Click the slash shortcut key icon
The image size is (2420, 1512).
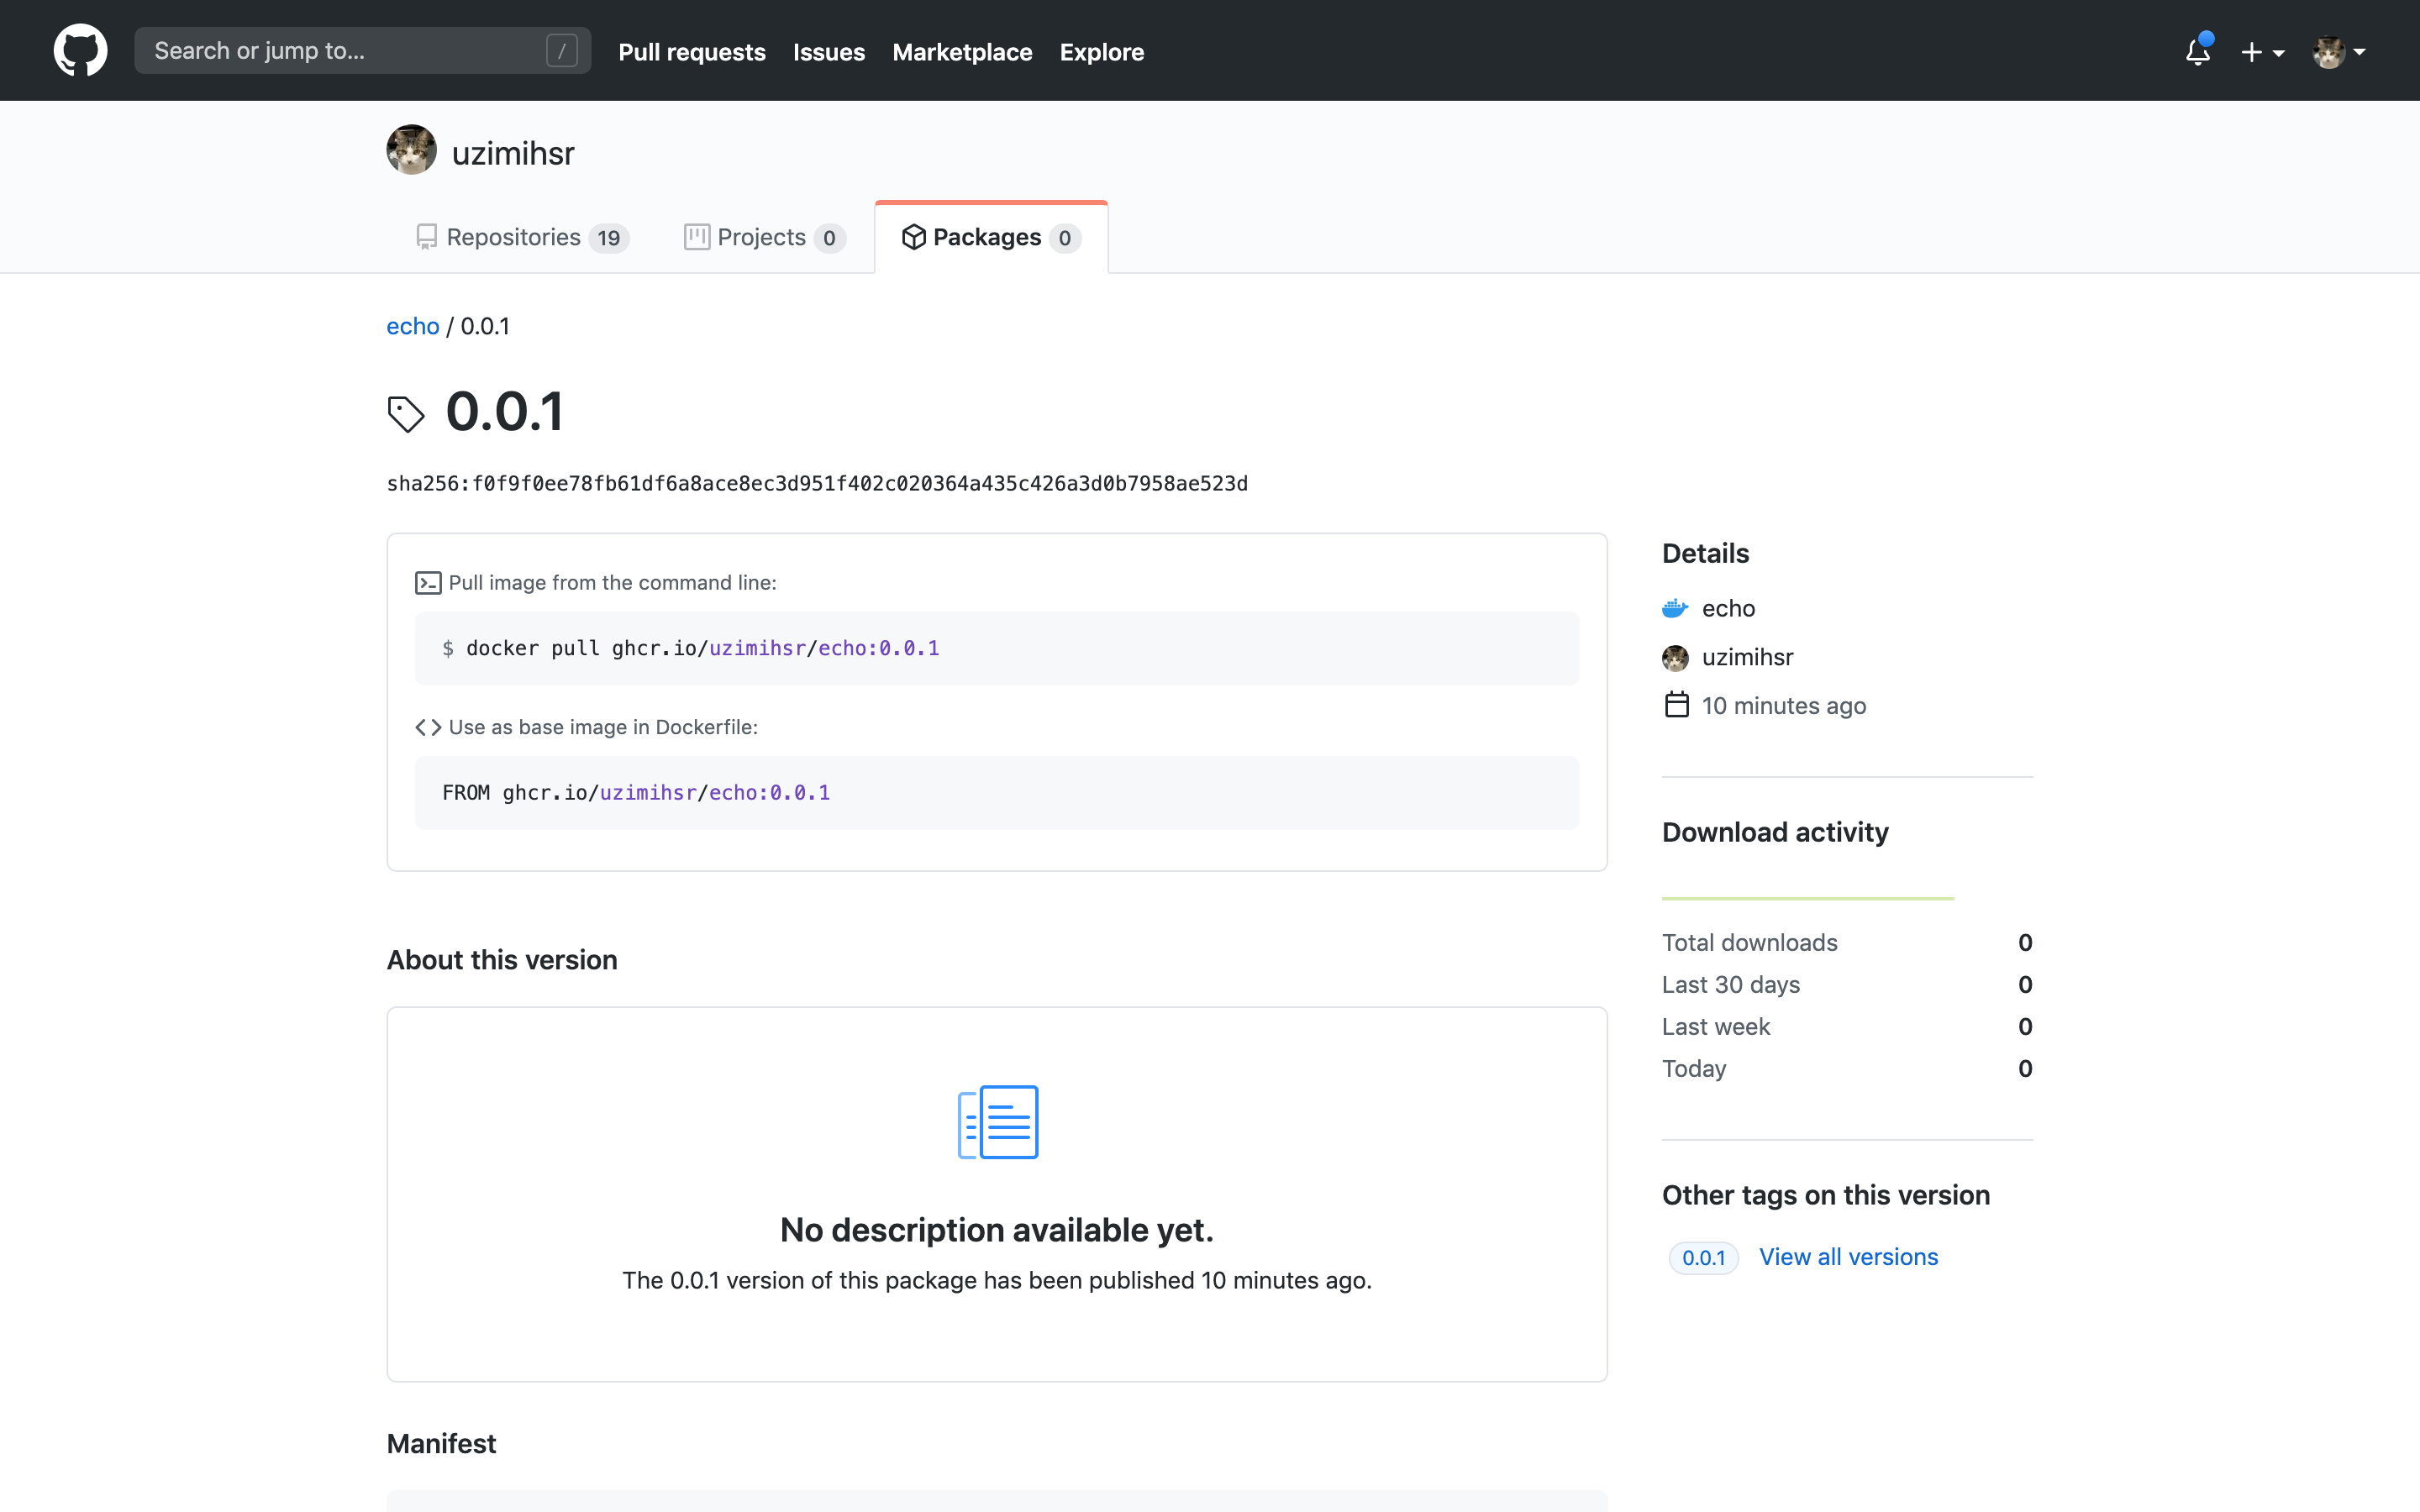(x=562, y=50)
